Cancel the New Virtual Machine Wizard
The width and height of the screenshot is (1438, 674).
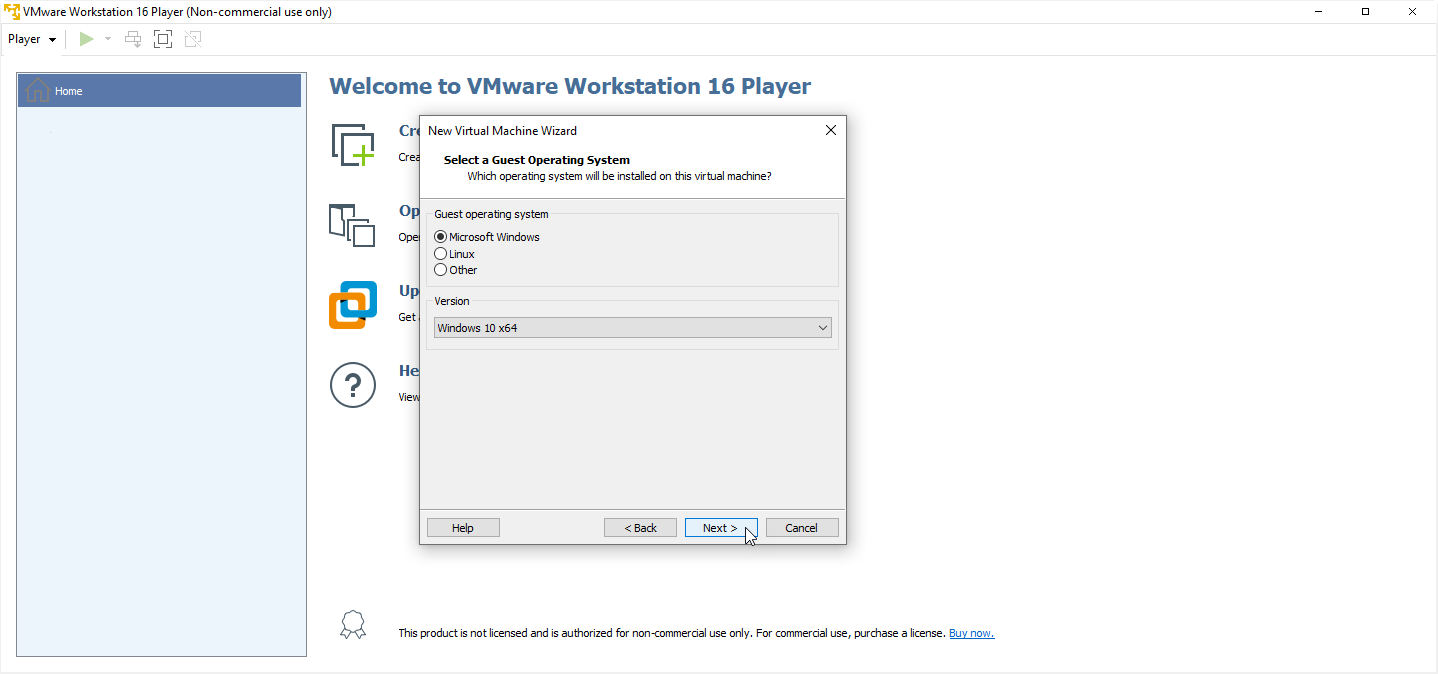pyautogui.click(x=802, y=528)
